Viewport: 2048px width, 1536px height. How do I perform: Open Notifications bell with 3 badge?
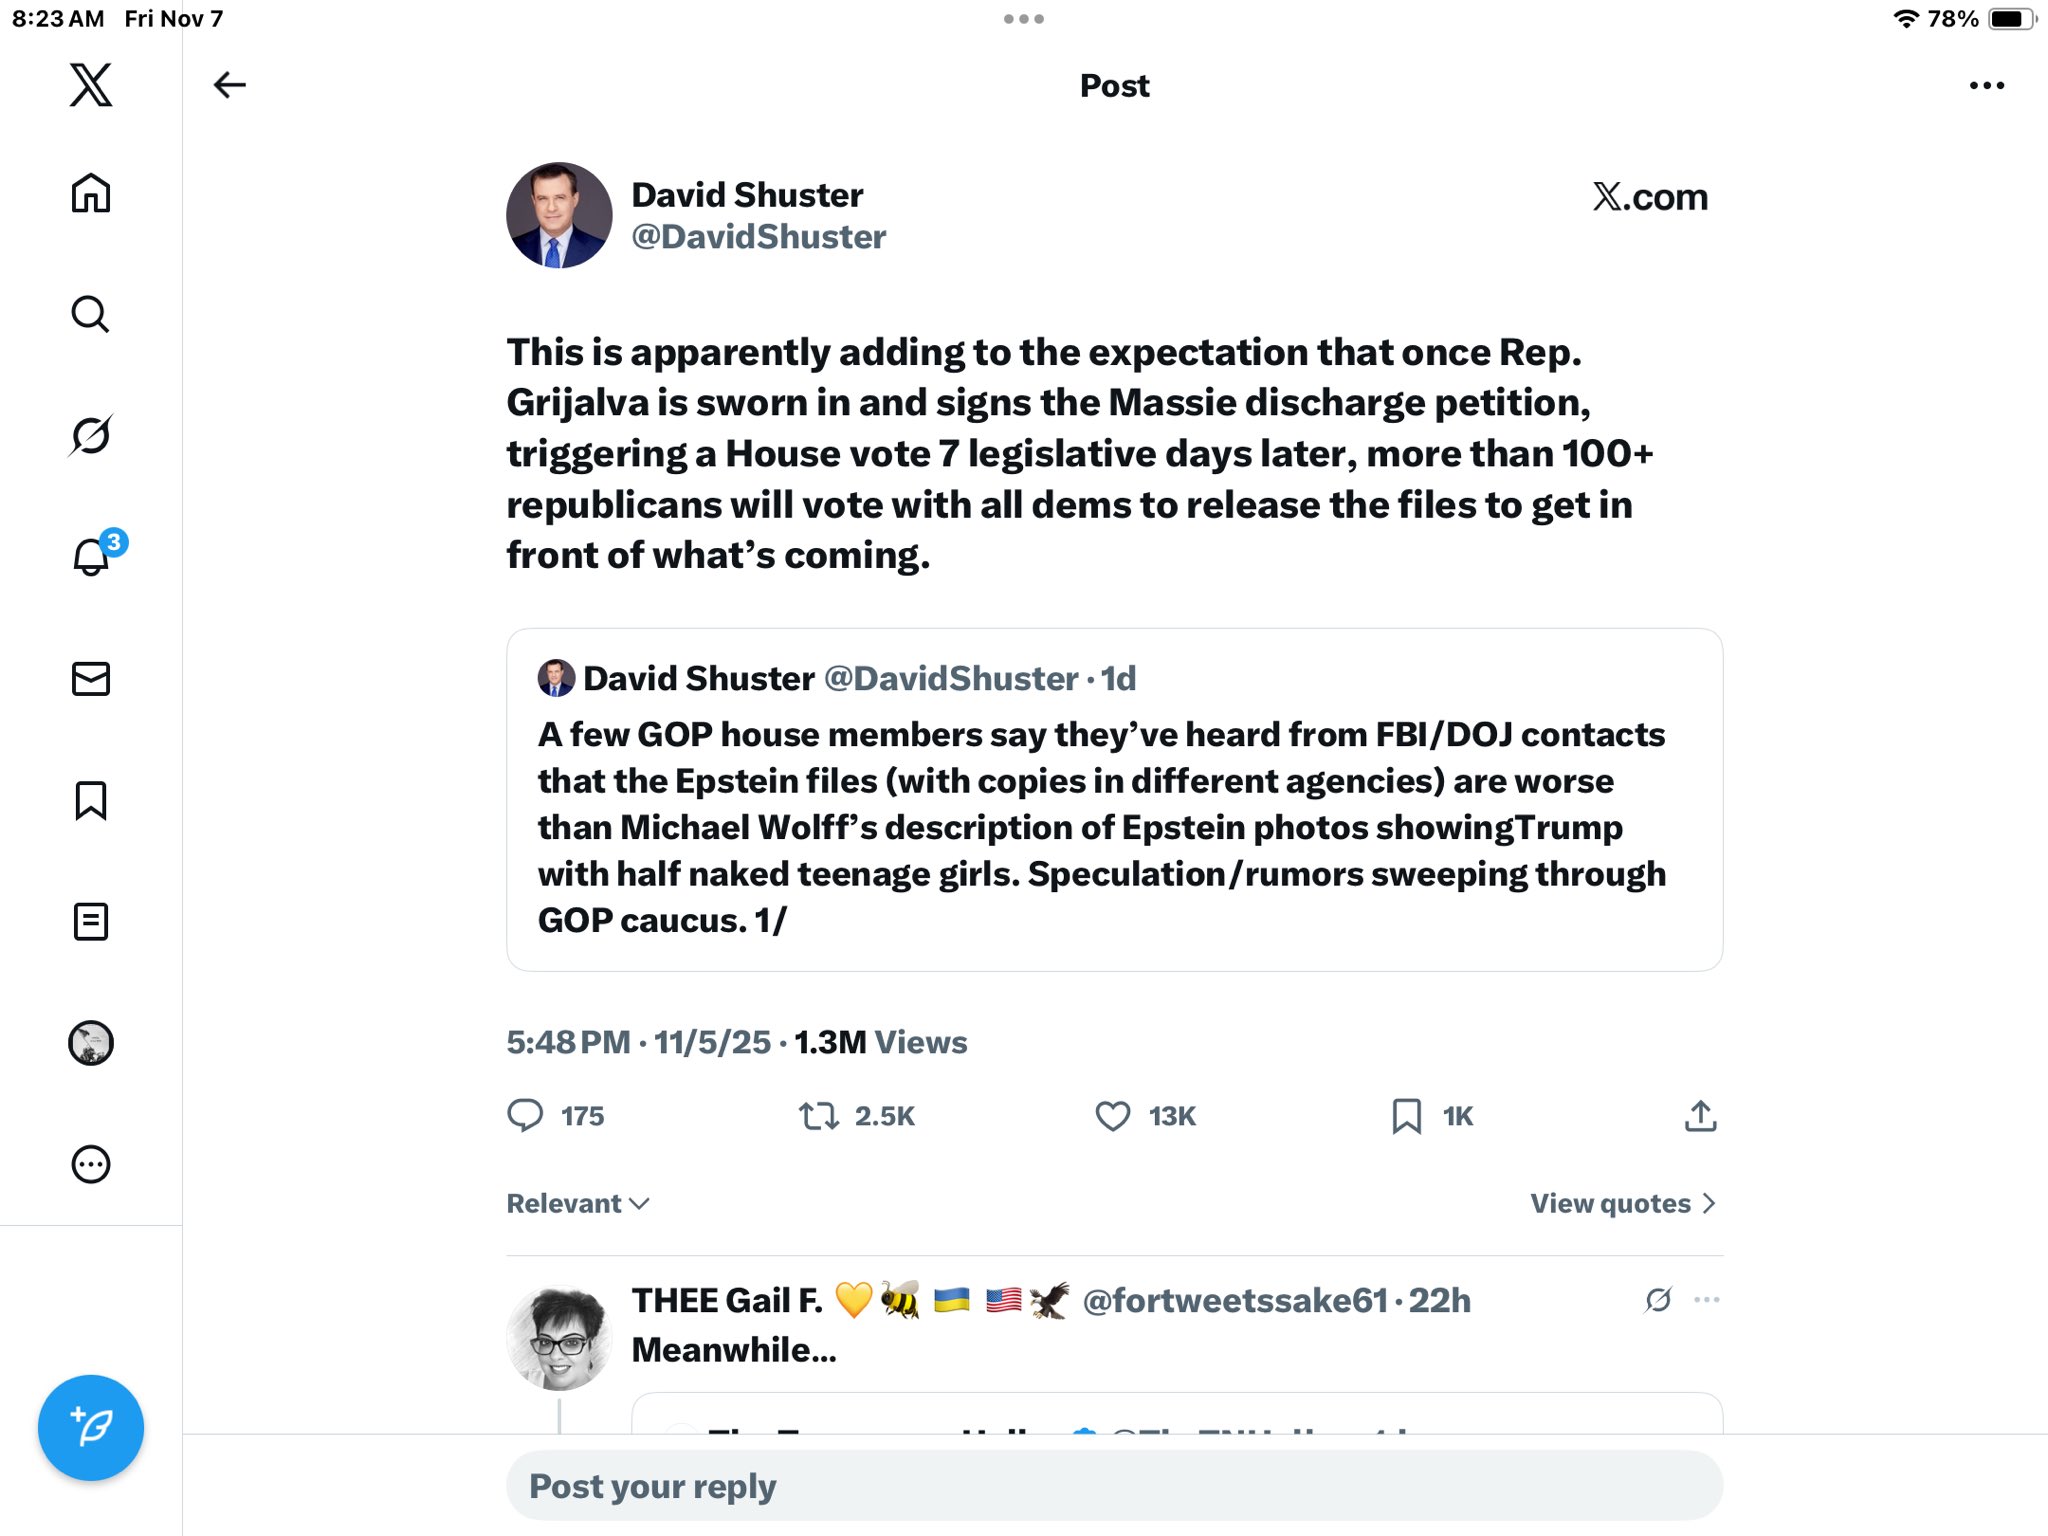pyautogui.click(x=91, y=556)
